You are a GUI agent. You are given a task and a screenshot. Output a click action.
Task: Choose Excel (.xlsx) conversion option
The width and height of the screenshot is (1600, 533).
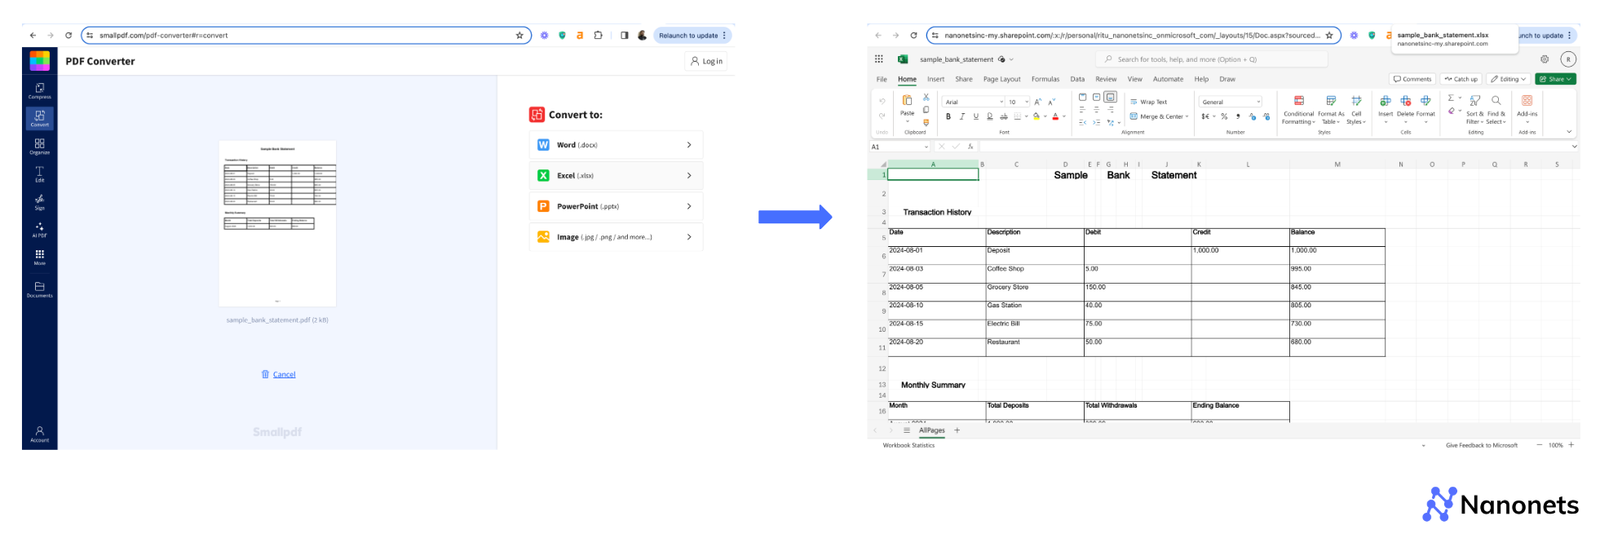tap(615, 175)
